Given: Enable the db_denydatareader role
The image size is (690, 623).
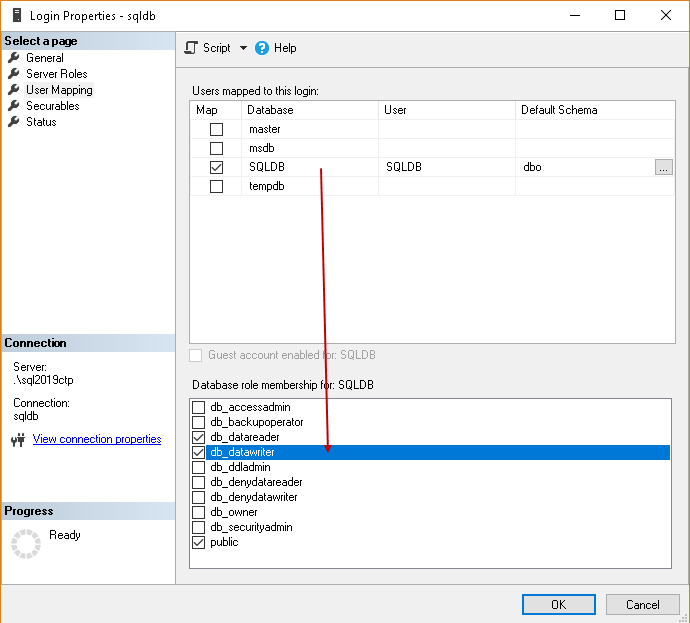Looking at the screenshot, I should point(198,482).
